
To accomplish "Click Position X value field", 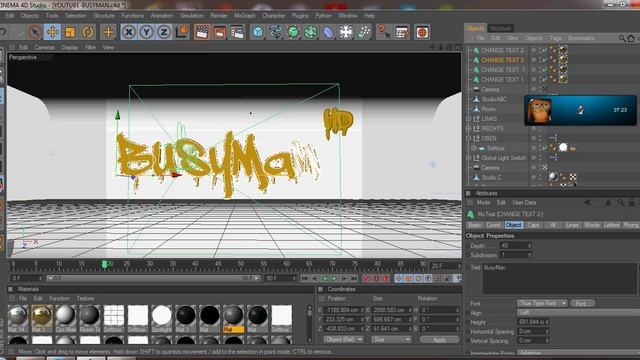I will pyautogui.click(x=344, y=310).
